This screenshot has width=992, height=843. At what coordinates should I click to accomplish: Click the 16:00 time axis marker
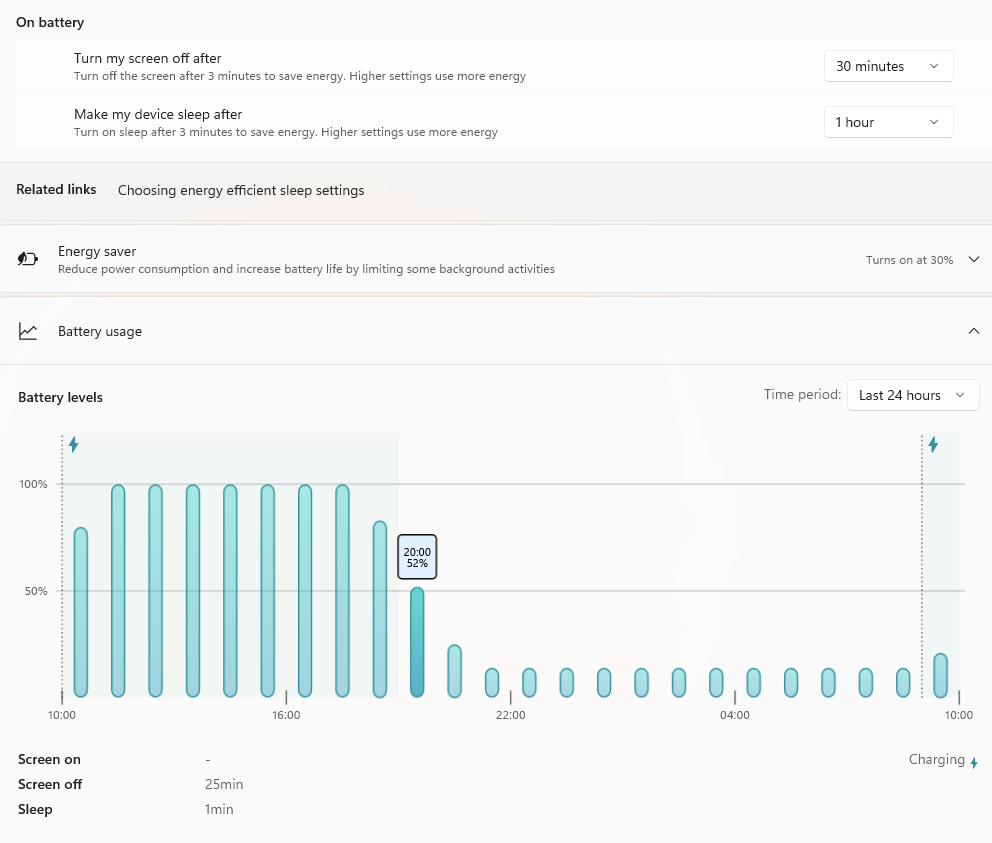(286, 715)
